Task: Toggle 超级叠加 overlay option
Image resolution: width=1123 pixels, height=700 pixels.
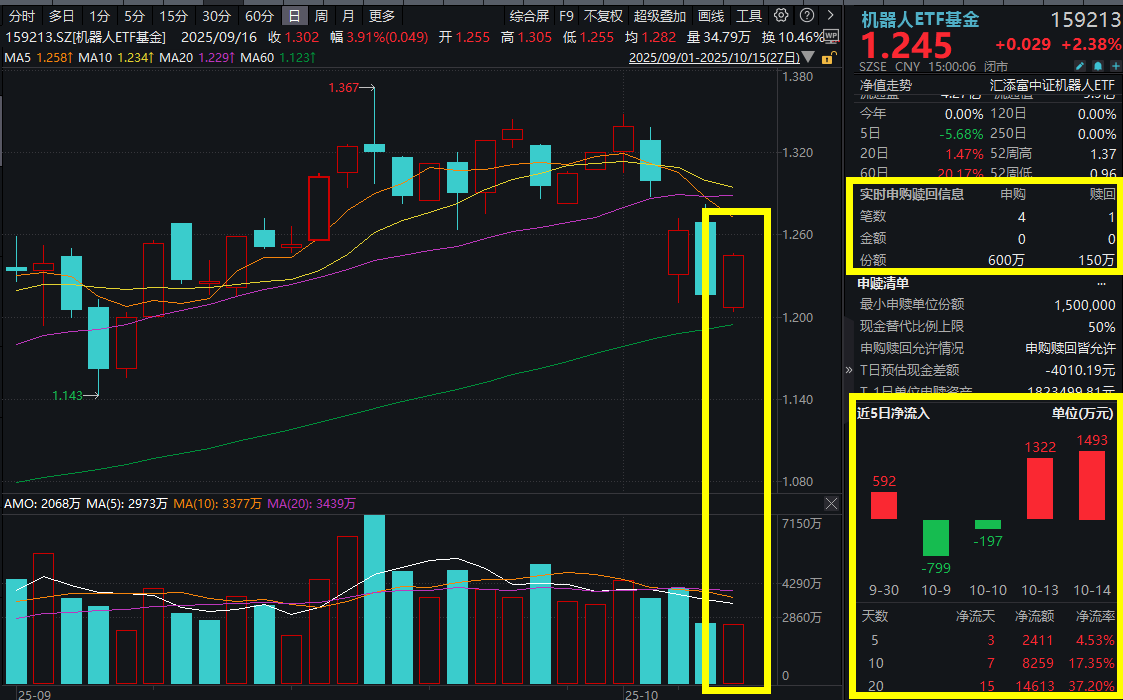Action: (659, 16)
